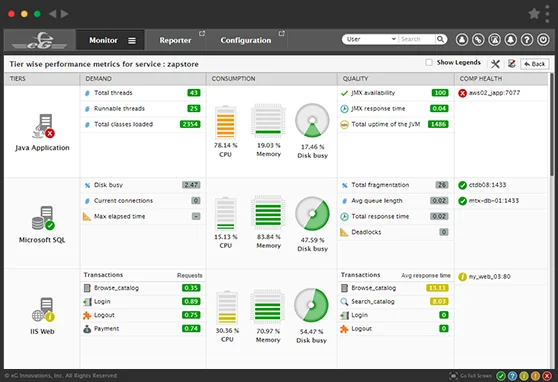Click into the Search input field
The image size is (558, 382).
coord(417,39)
